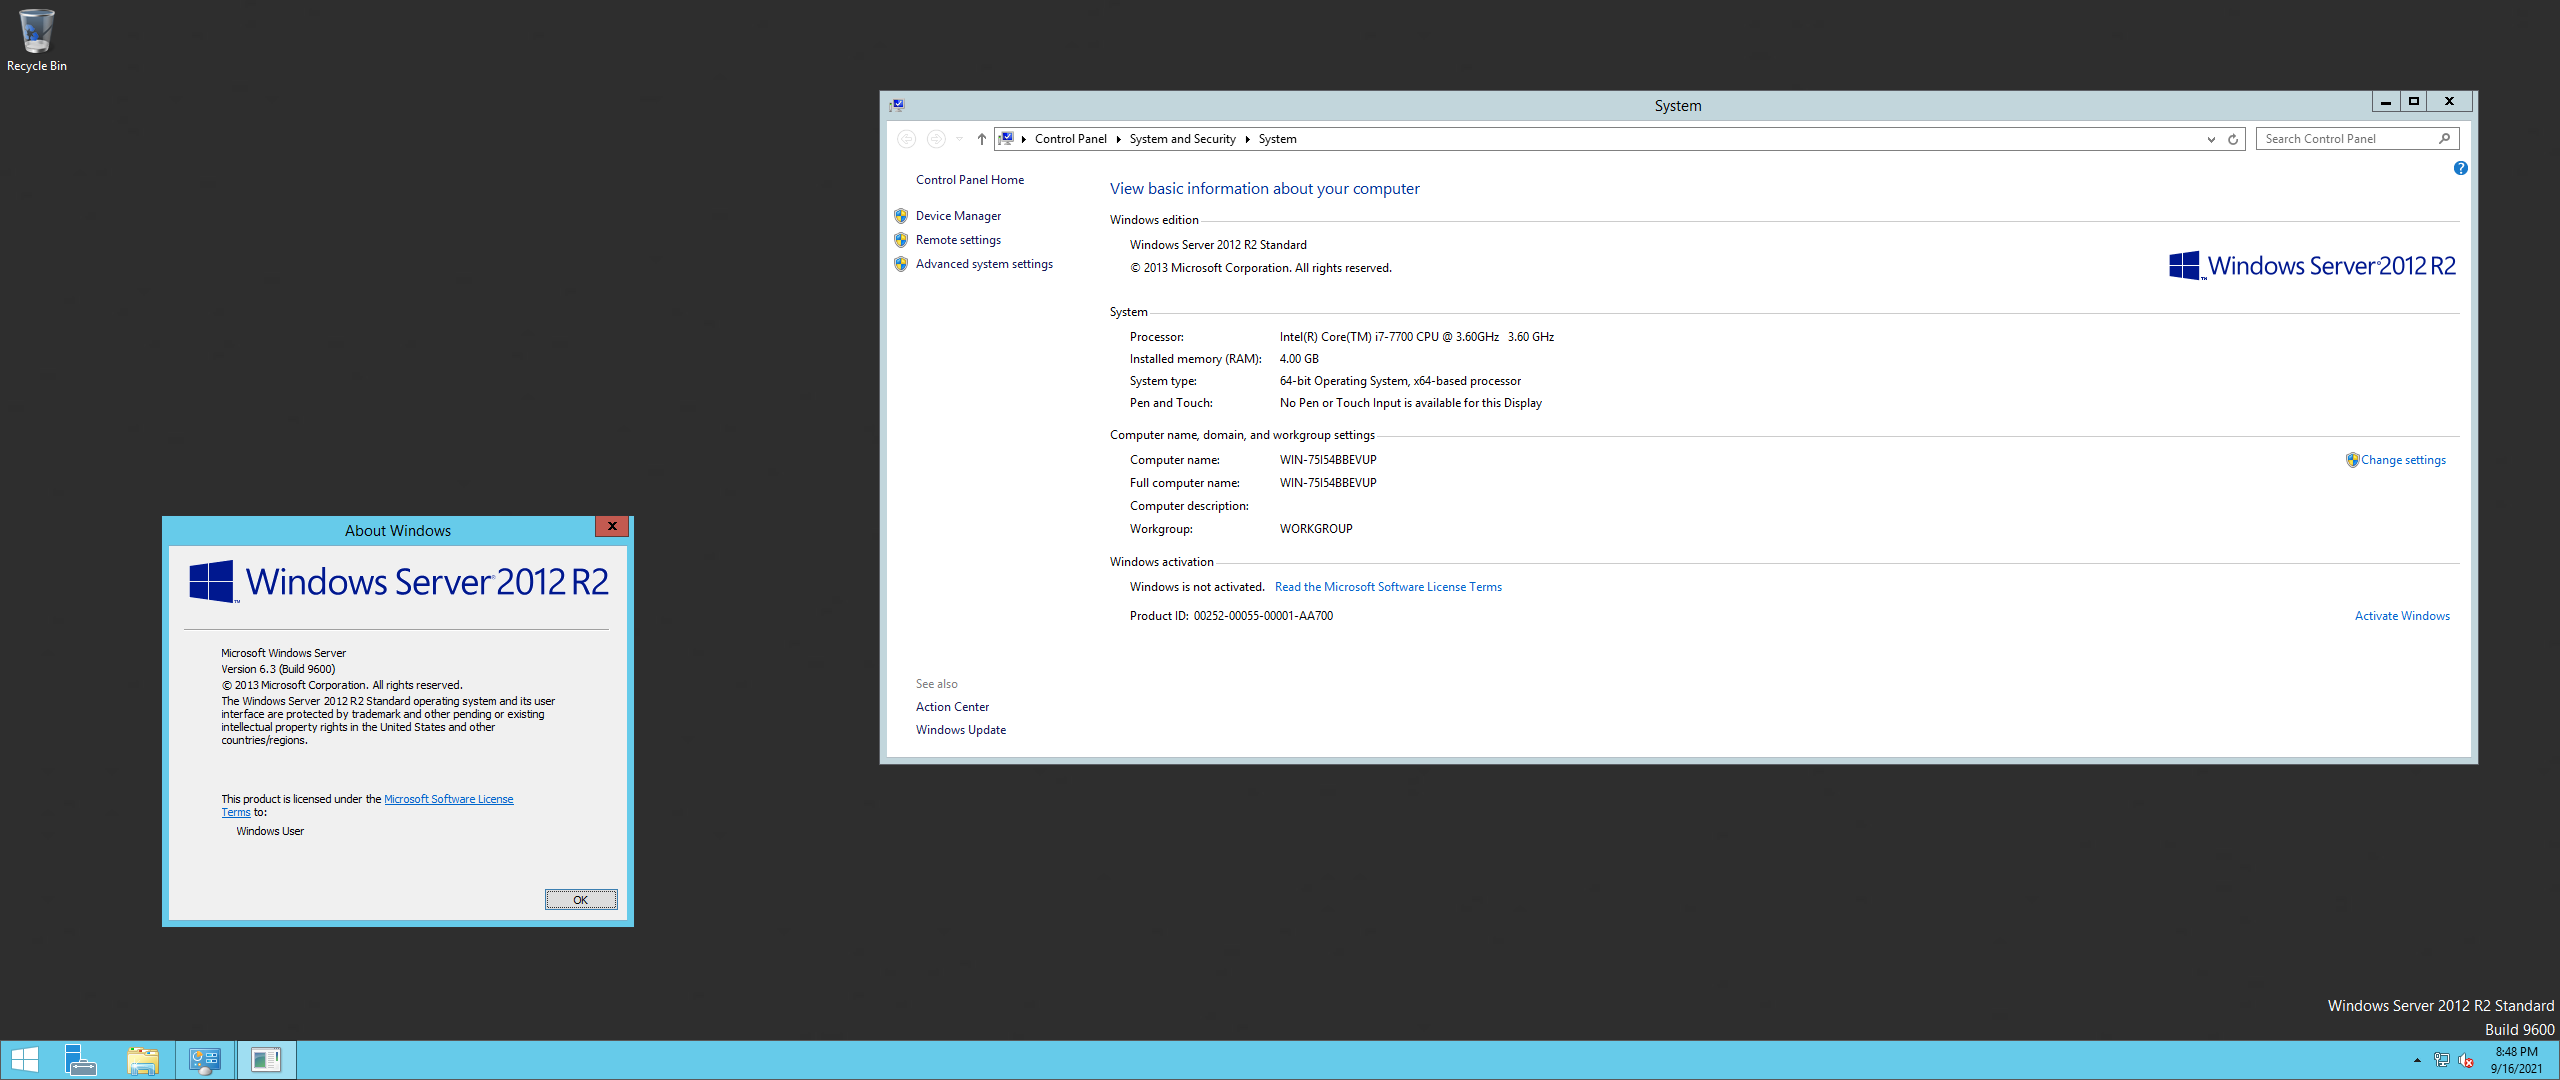Go up one level with Up arrow

click(x=981, y=139)
